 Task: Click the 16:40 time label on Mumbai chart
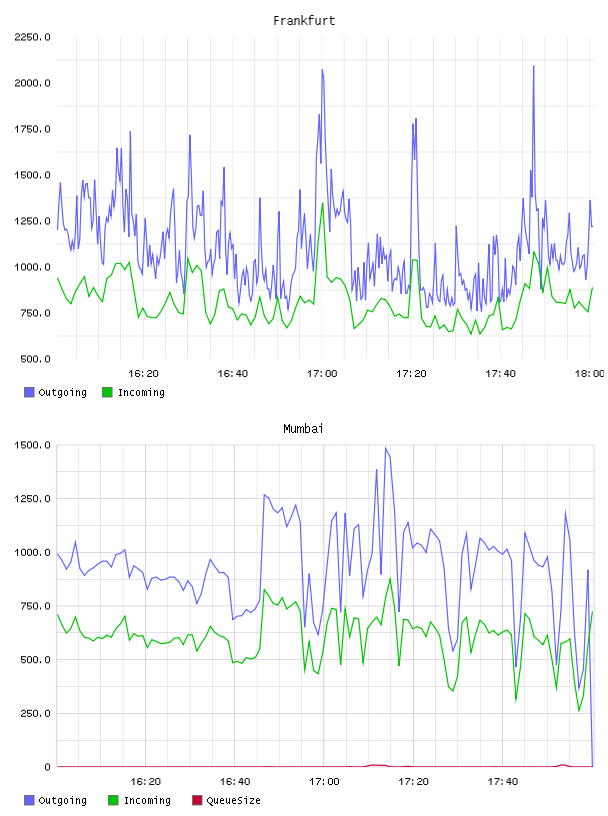235,782
